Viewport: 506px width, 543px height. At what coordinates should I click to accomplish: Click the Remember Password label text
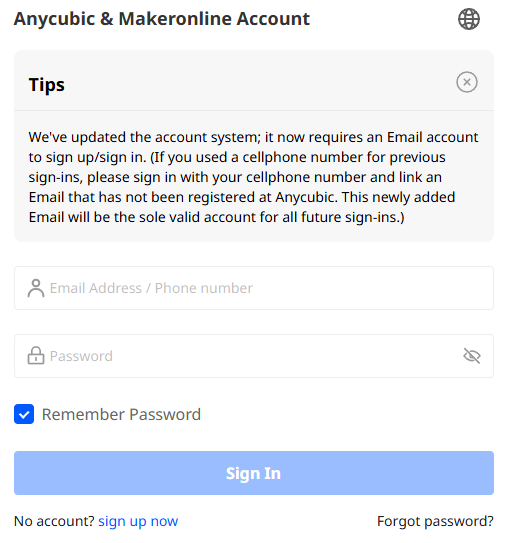(121, 415)
